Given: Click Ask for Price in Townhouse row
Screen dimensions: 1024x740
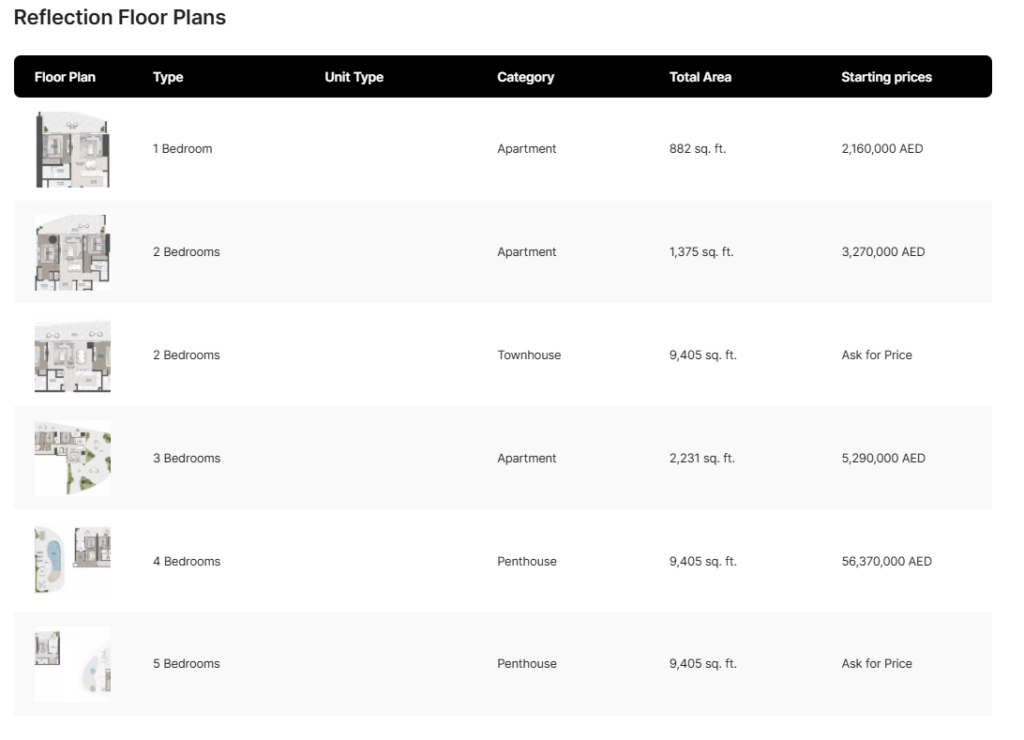Looking at the screenshot, I should pos(876,355).
